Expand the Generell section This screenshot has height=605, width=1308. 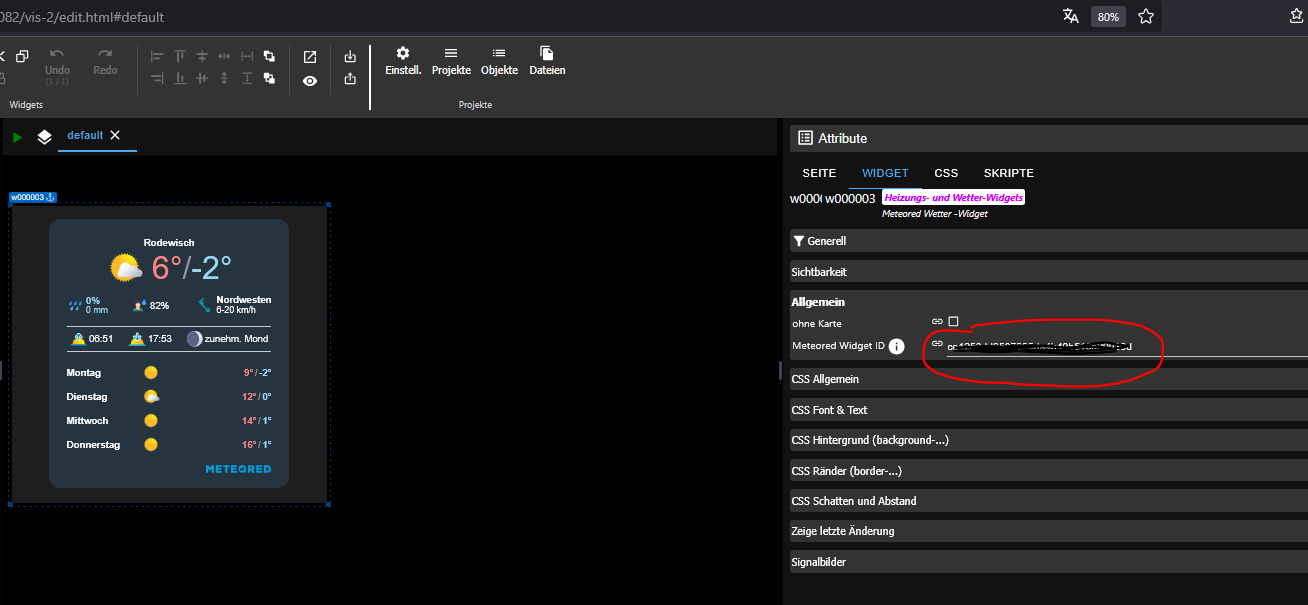point(1048,241)
